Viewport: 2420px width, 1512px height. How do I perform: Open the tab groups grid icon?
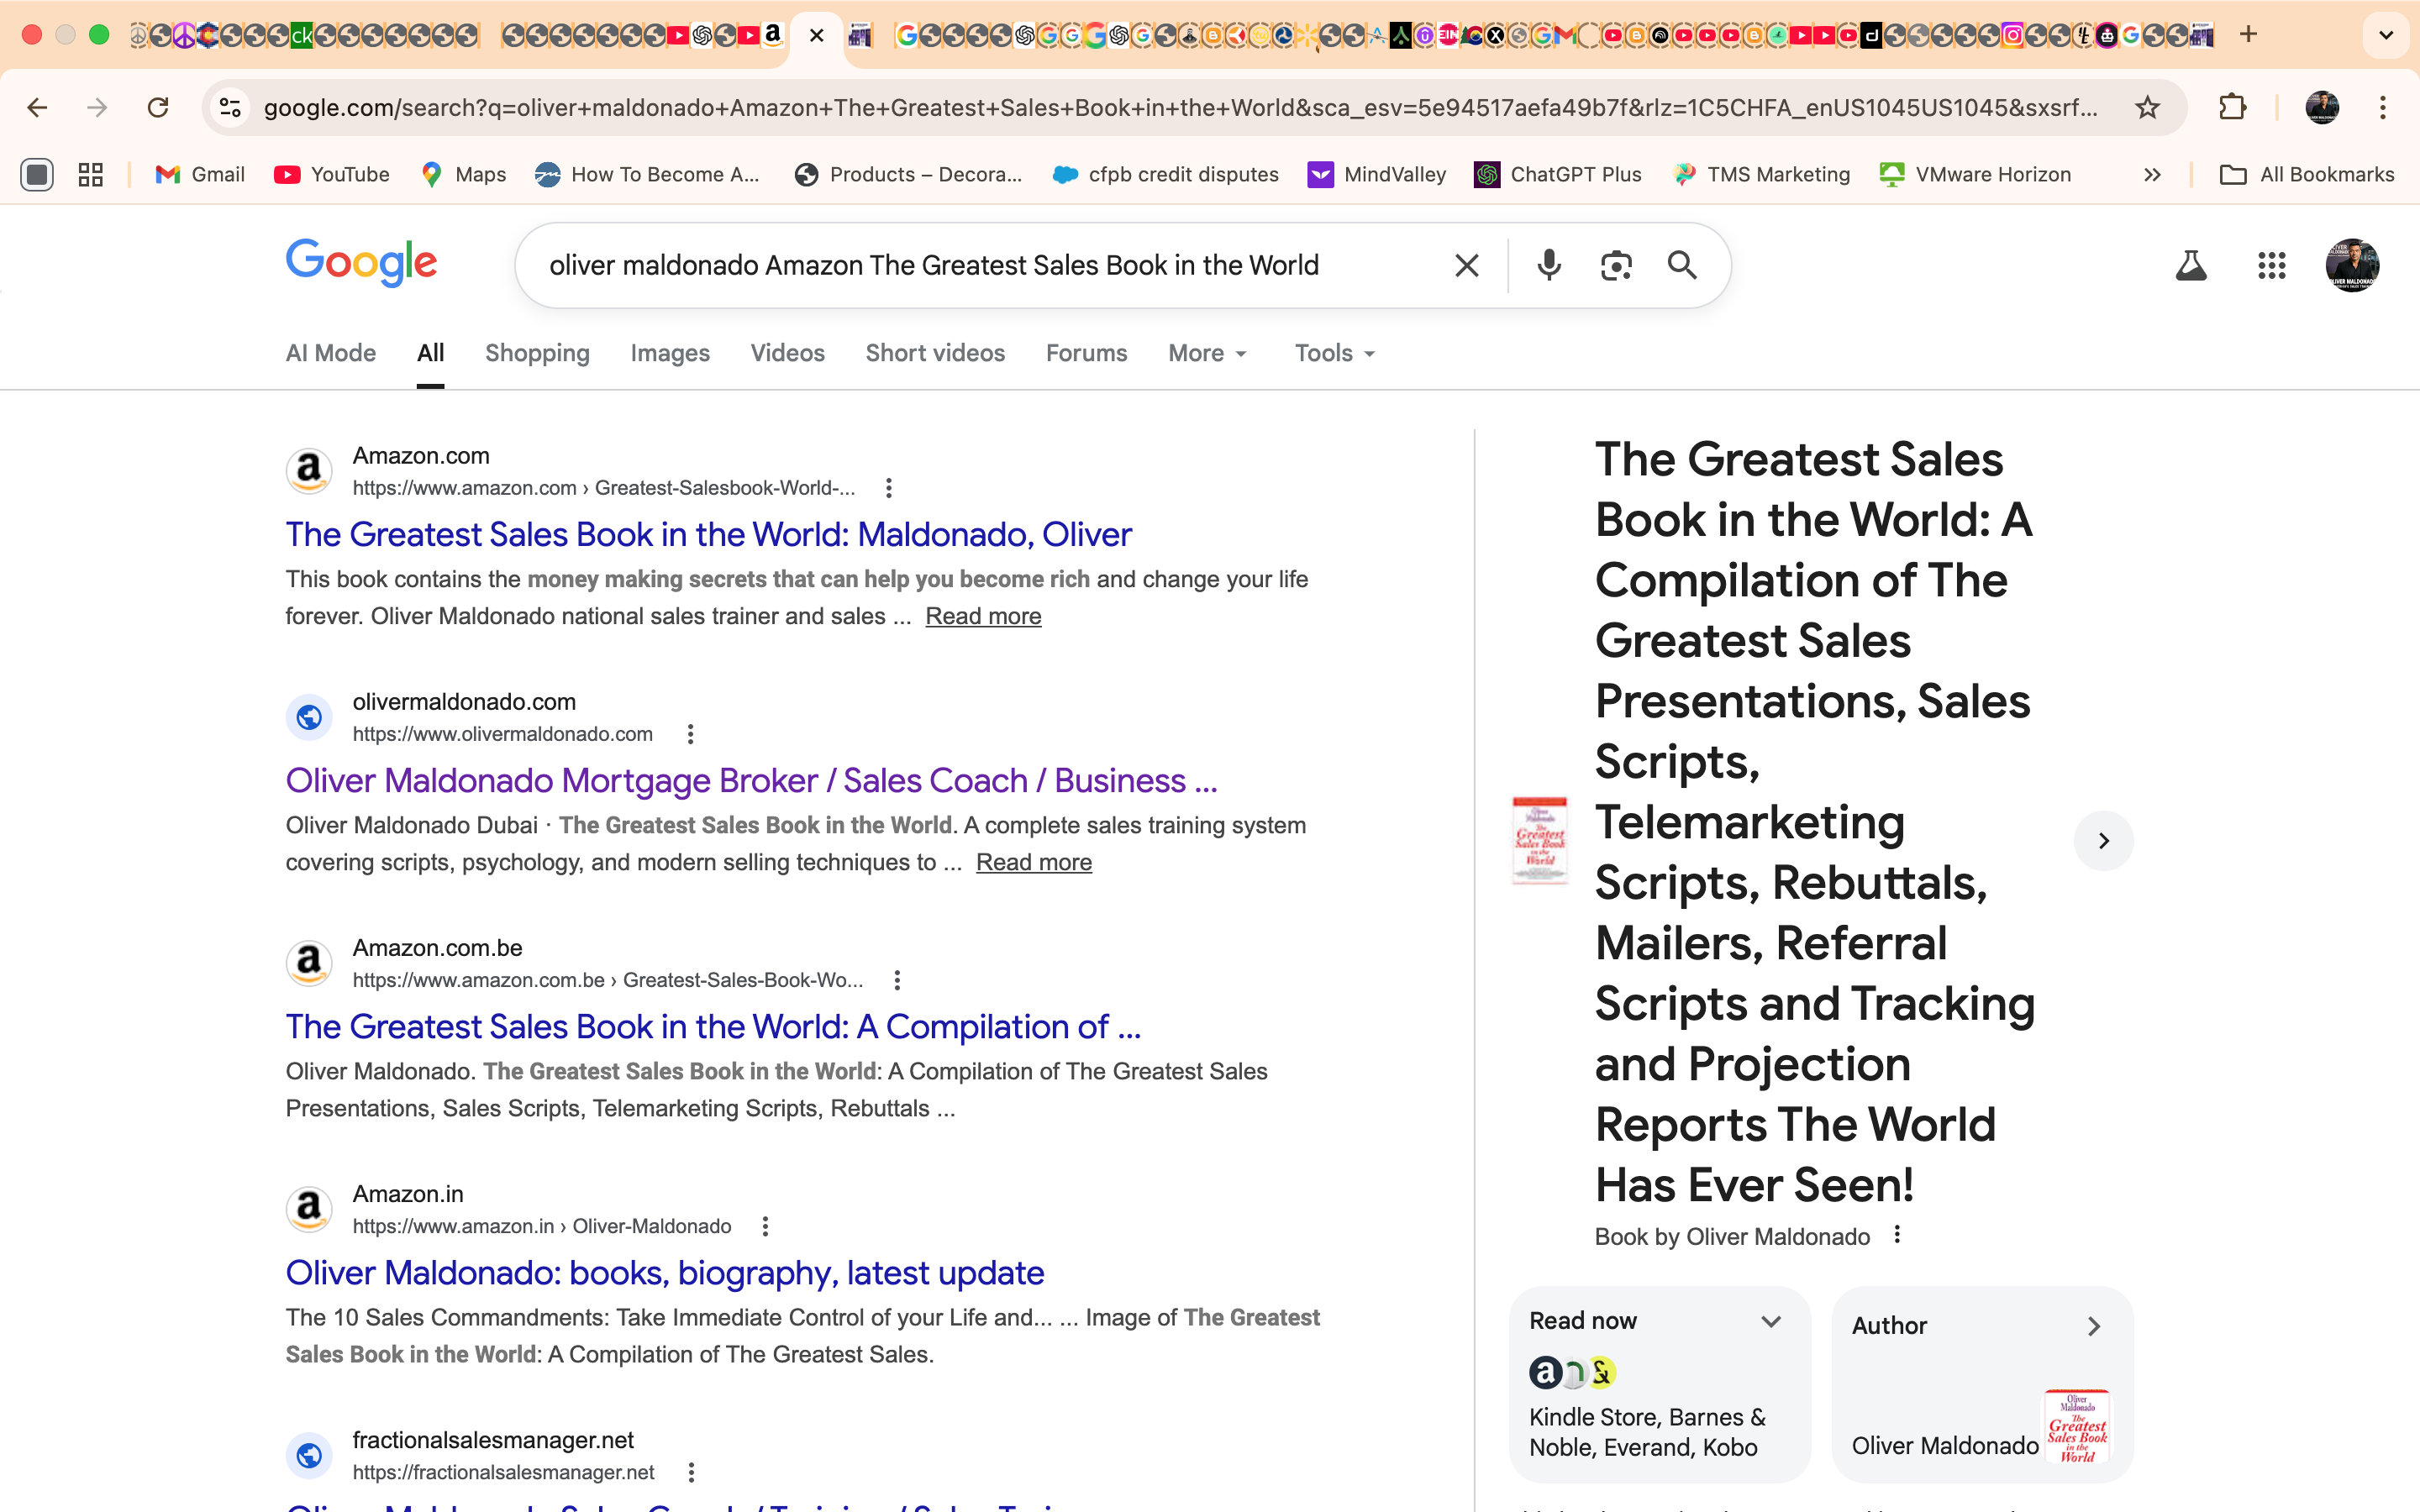pyautogui.click(x=91, y=175)
